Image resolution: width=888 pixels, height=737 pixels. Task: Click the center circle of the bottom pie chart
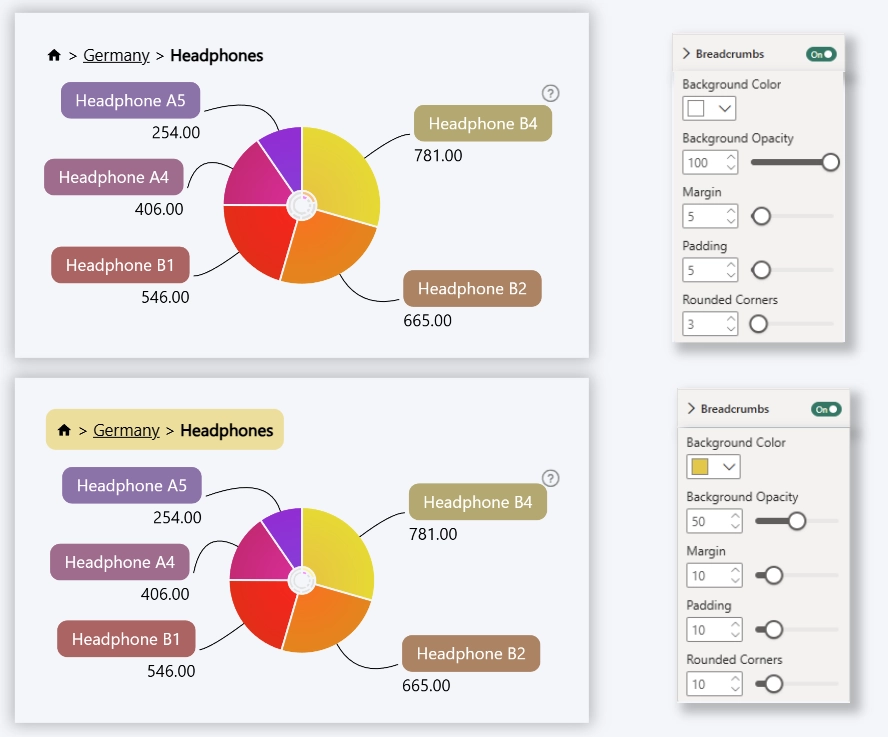(x=301, y=581)
